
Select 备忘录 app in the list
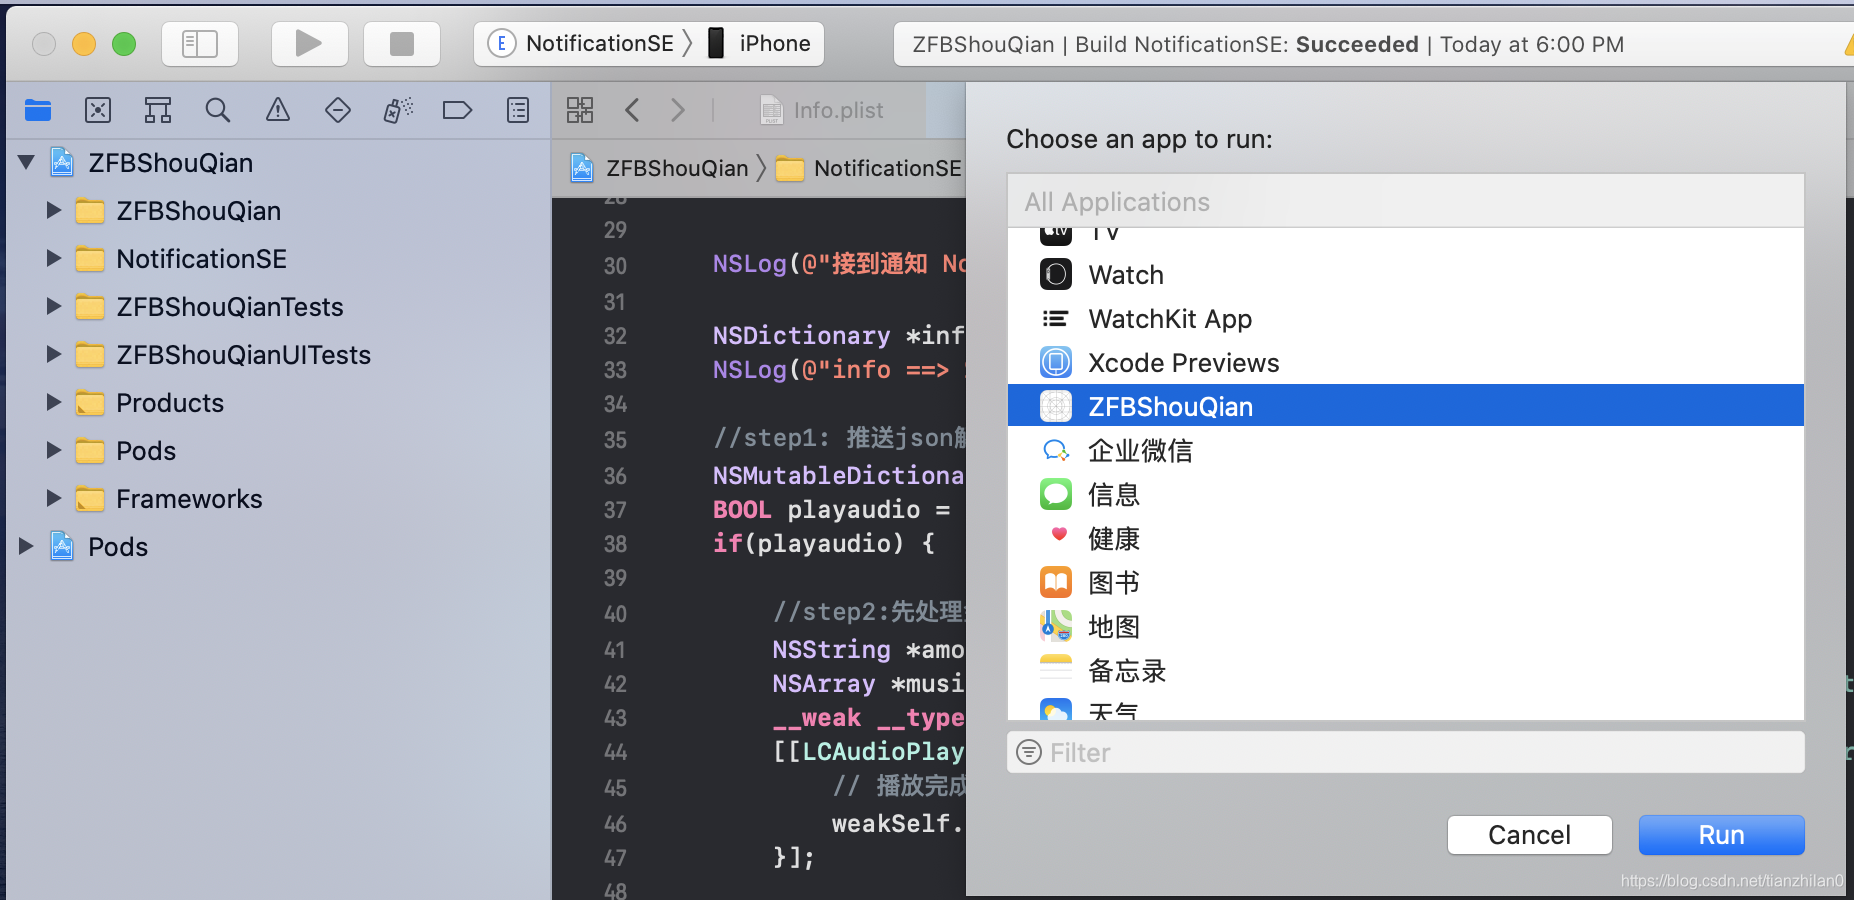(x=1406, y=670)
